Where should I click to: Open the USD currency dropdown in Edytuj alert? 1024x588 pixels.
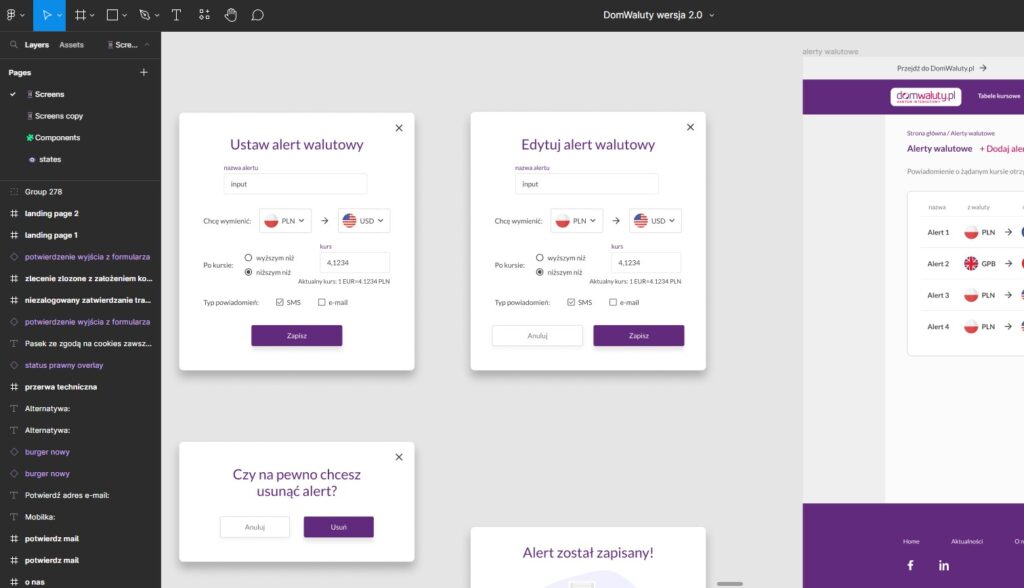coord(655,221)
